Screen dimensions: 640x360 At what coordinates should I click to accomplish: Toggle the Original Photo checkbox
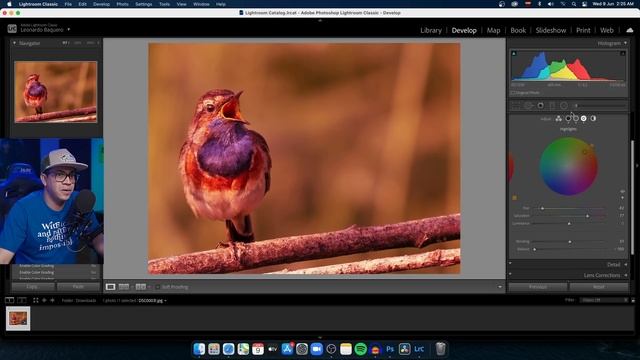[513, 93]
